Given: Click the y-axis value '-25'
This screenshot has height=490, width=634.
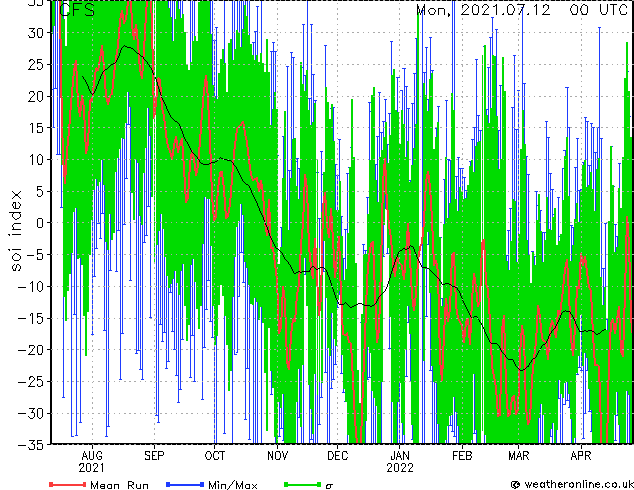Looking at the screenshot, I should pyautogui.click(x=31, y=382).
